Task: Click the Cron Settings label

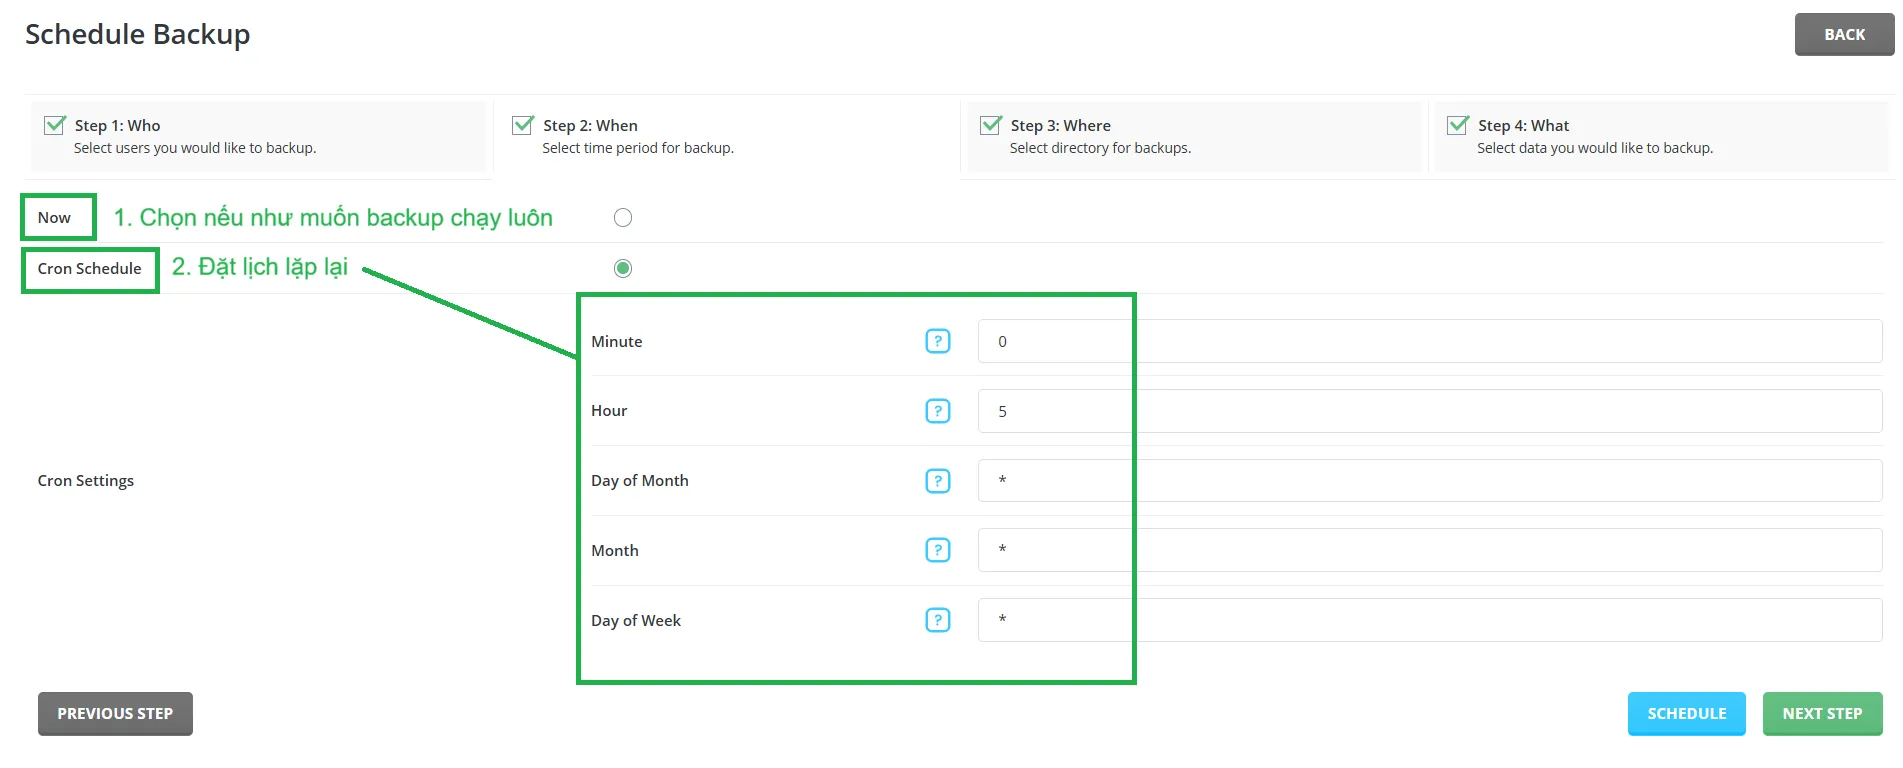Action: (x=86, y=481)
